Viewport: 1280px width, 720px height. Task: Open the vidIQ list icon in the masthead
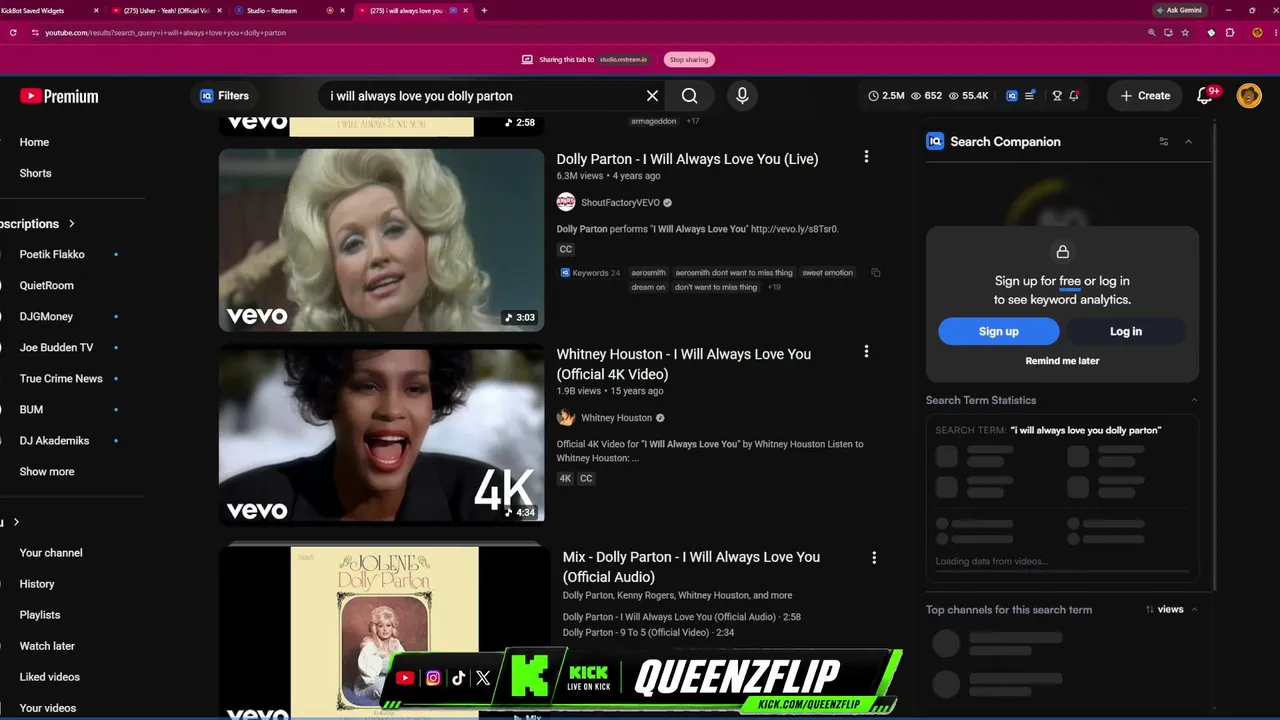1030,96
